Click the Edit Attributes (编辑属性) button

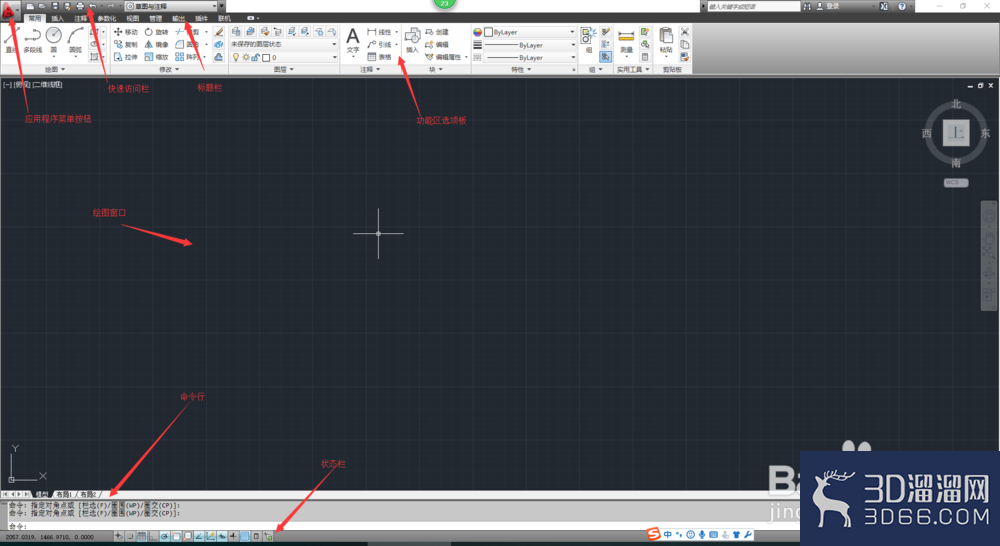click(x=443, y=57)
